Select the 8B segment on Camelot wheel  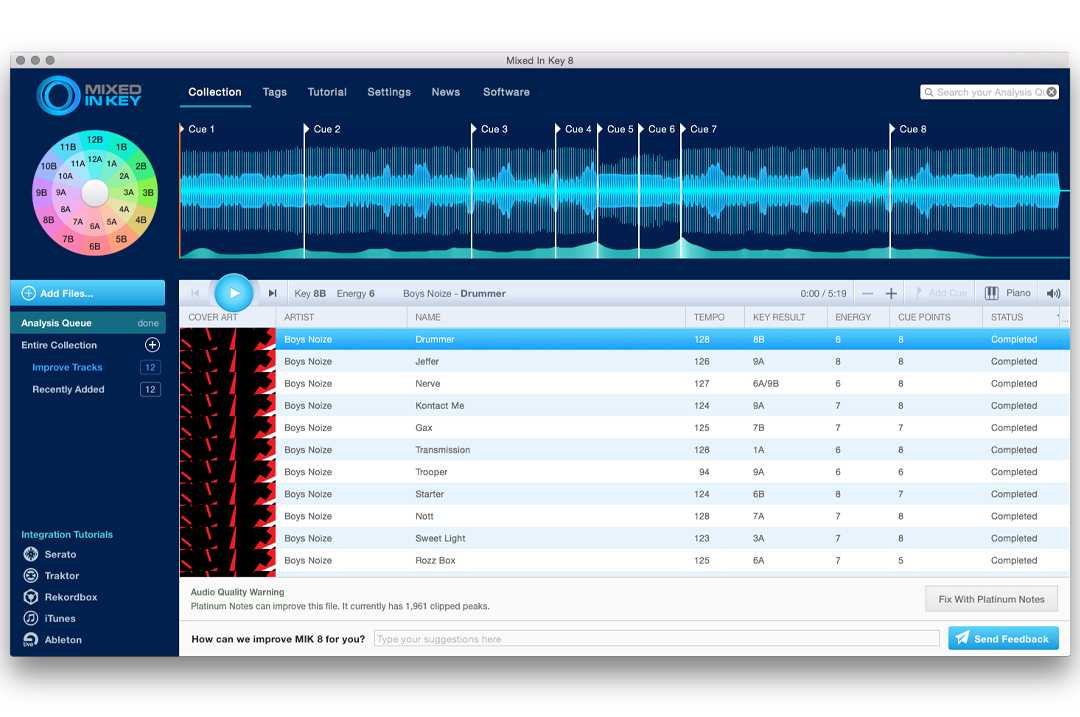(48, 219)
